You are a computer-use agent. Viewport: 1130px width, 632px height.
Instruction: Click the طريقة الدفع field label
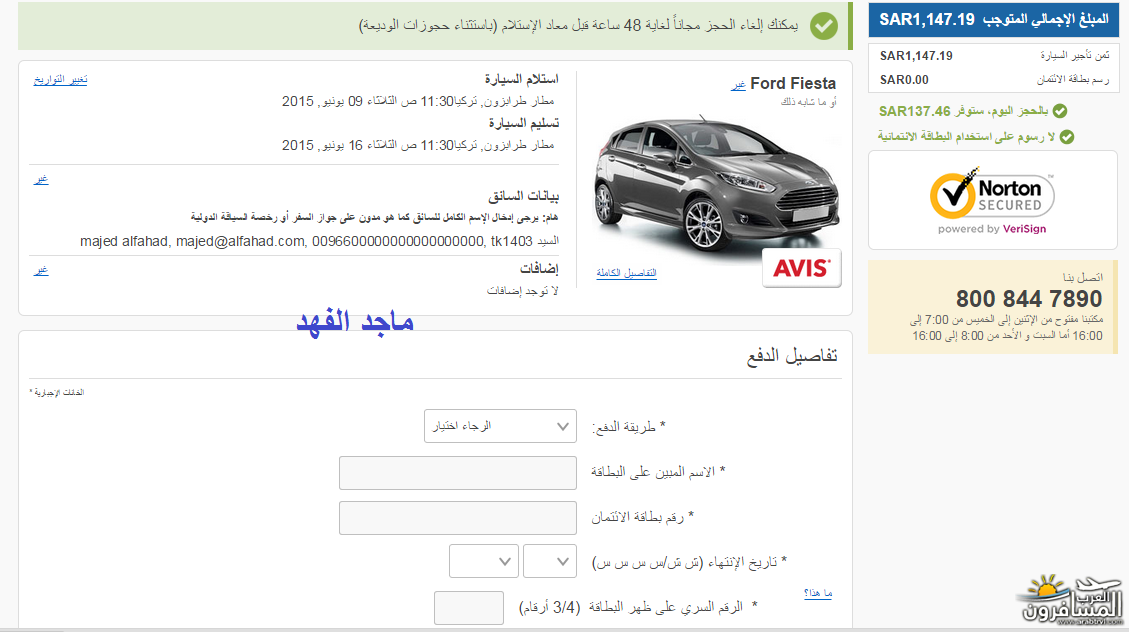tap(628, 427)
